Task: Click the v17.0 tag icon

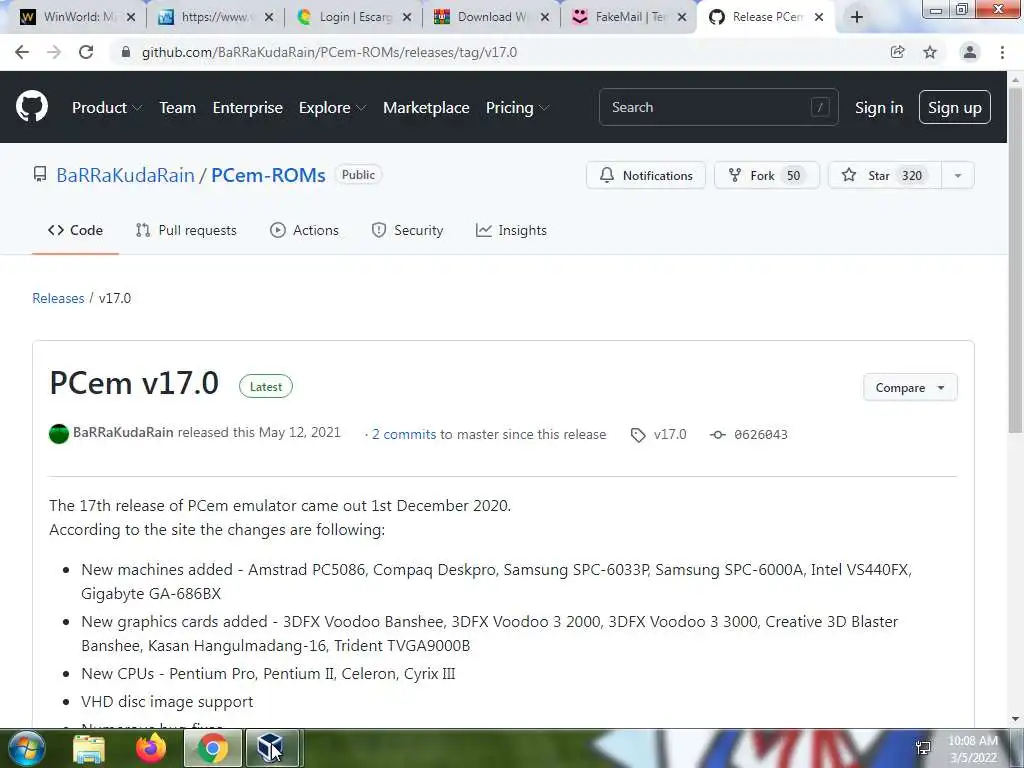Action: [638, 435]
